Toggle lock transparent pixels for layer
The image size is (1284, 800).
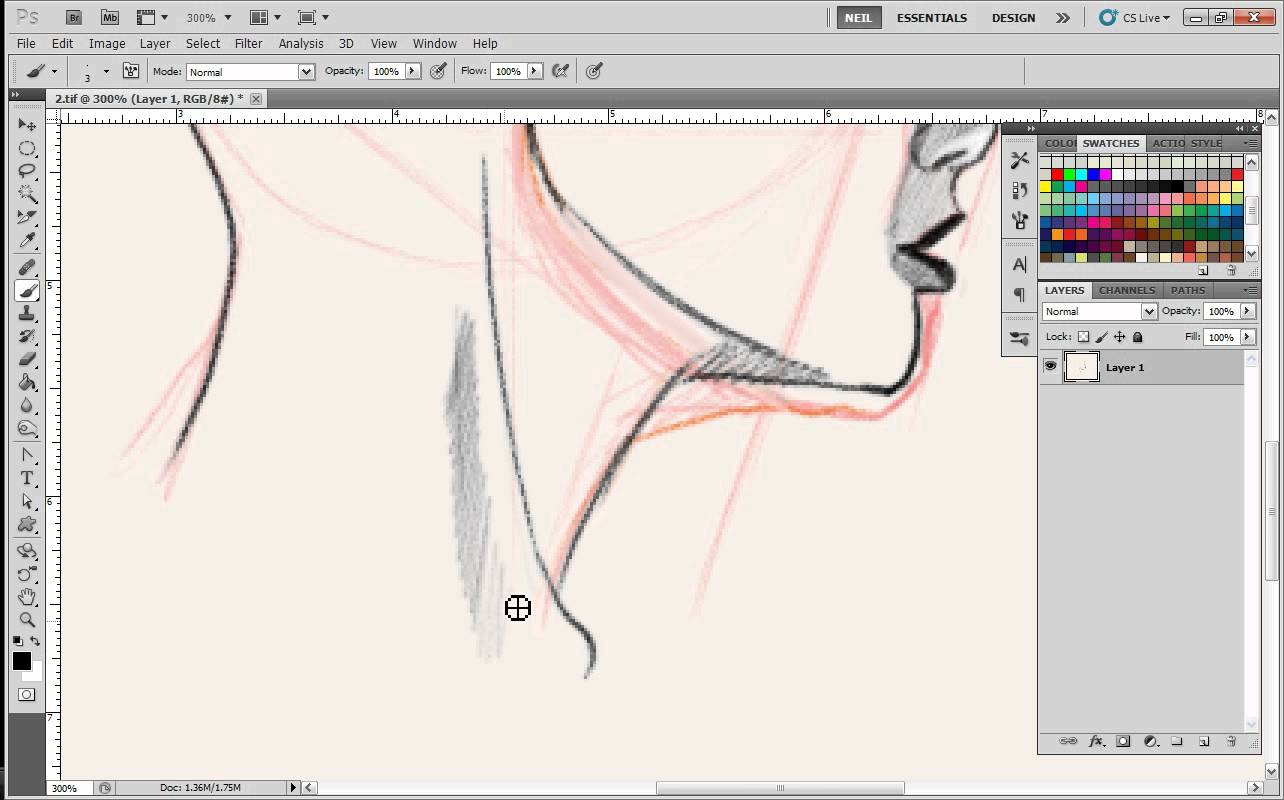point(1083,338)
